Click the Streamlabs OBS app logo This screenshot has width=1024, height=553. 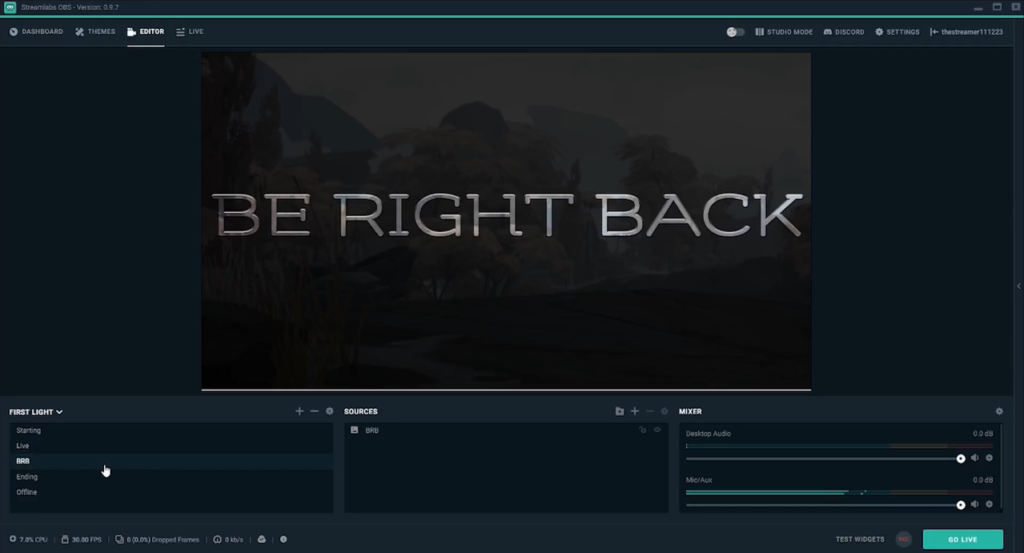[x=10, y=7]
